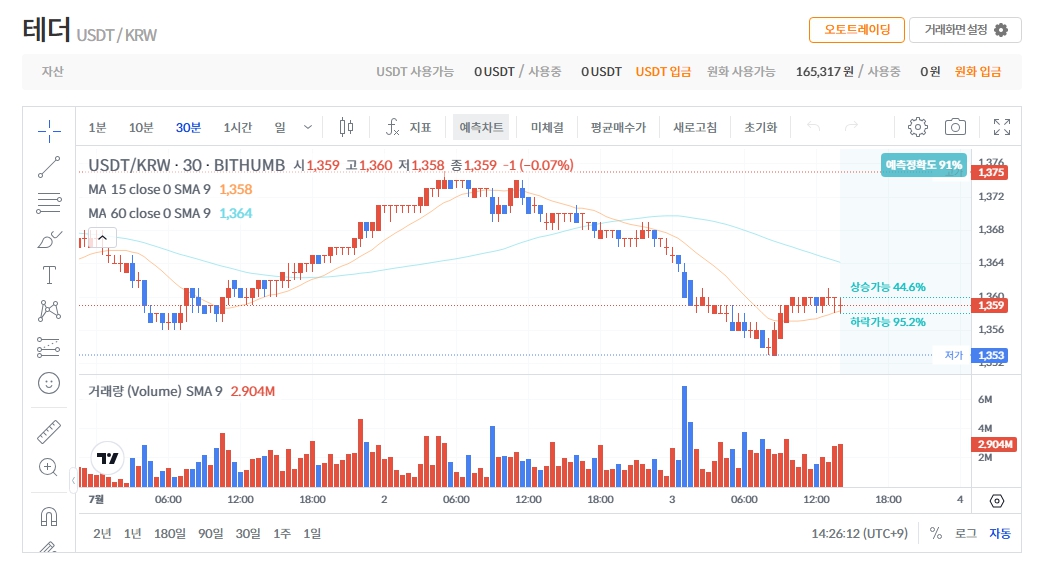Set the chart range to 90일
1047x578 pixels.
pos(210,533)
